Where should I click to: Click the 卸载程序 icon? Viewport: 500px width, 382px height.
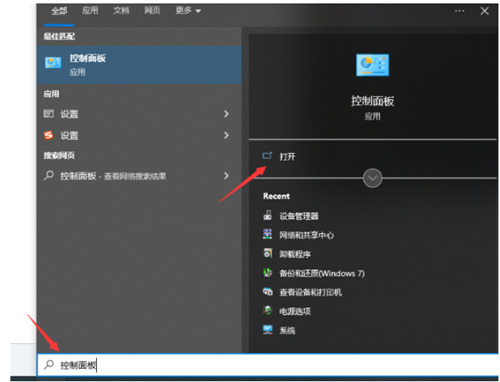click(268, 253)
